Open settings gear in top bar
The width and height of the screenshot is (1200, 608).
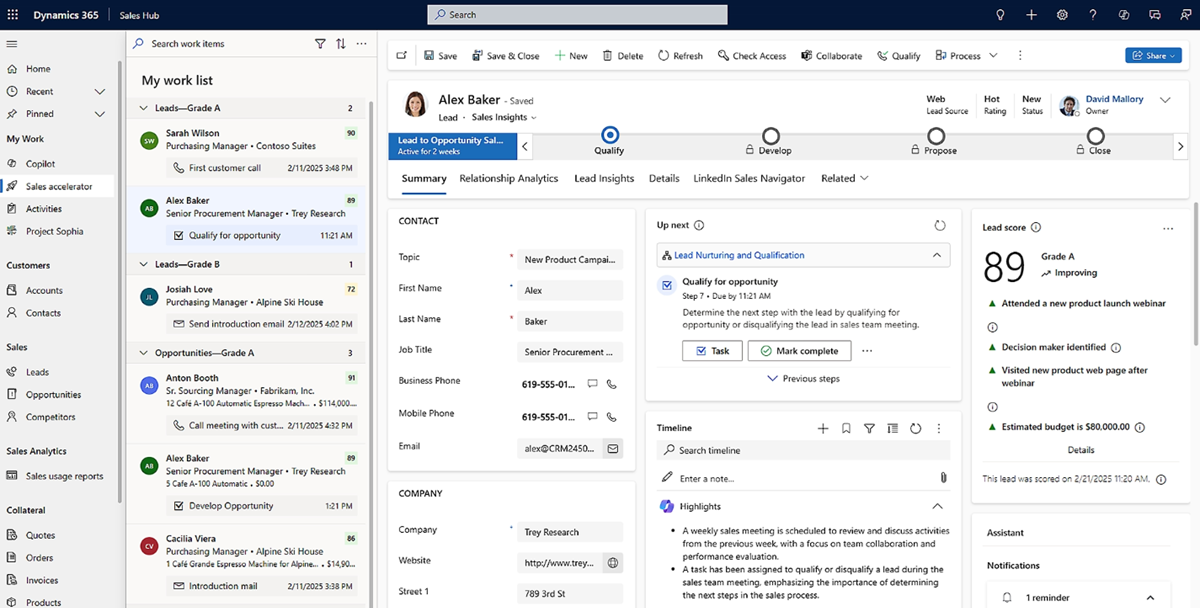pos(1062,15)
